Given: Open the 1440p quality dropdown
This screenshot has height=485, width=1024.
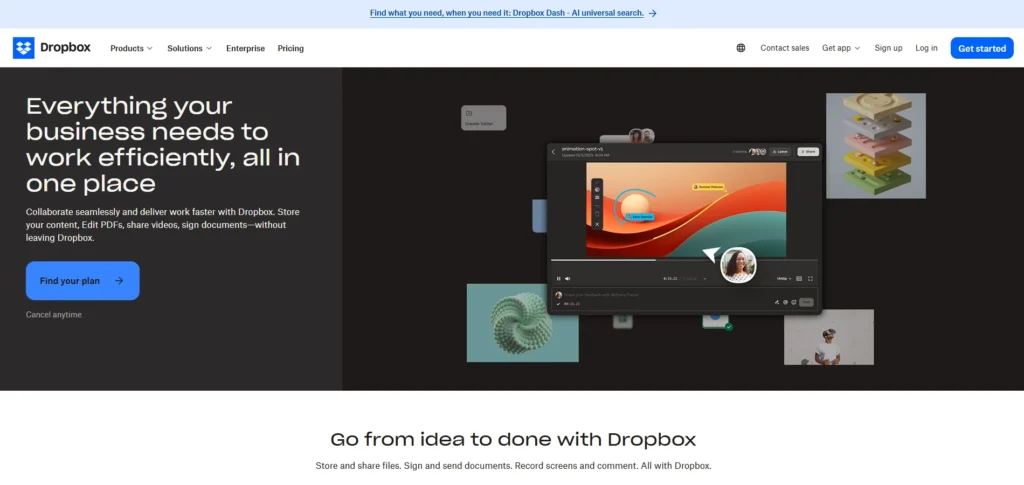Looking at the screenshot, I should pyautogui.click(x=784, y=279).
